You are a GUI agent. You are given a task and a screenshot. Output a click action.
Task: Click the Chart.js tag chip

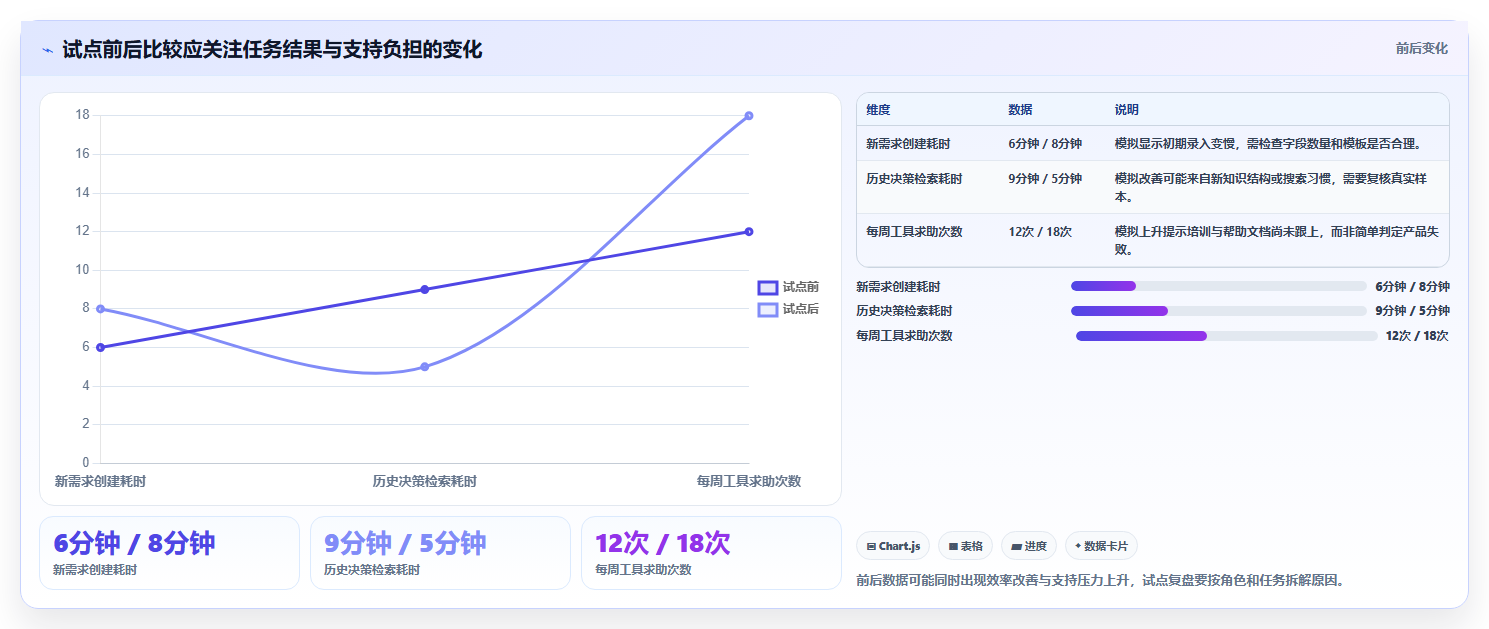coord(893,546)
